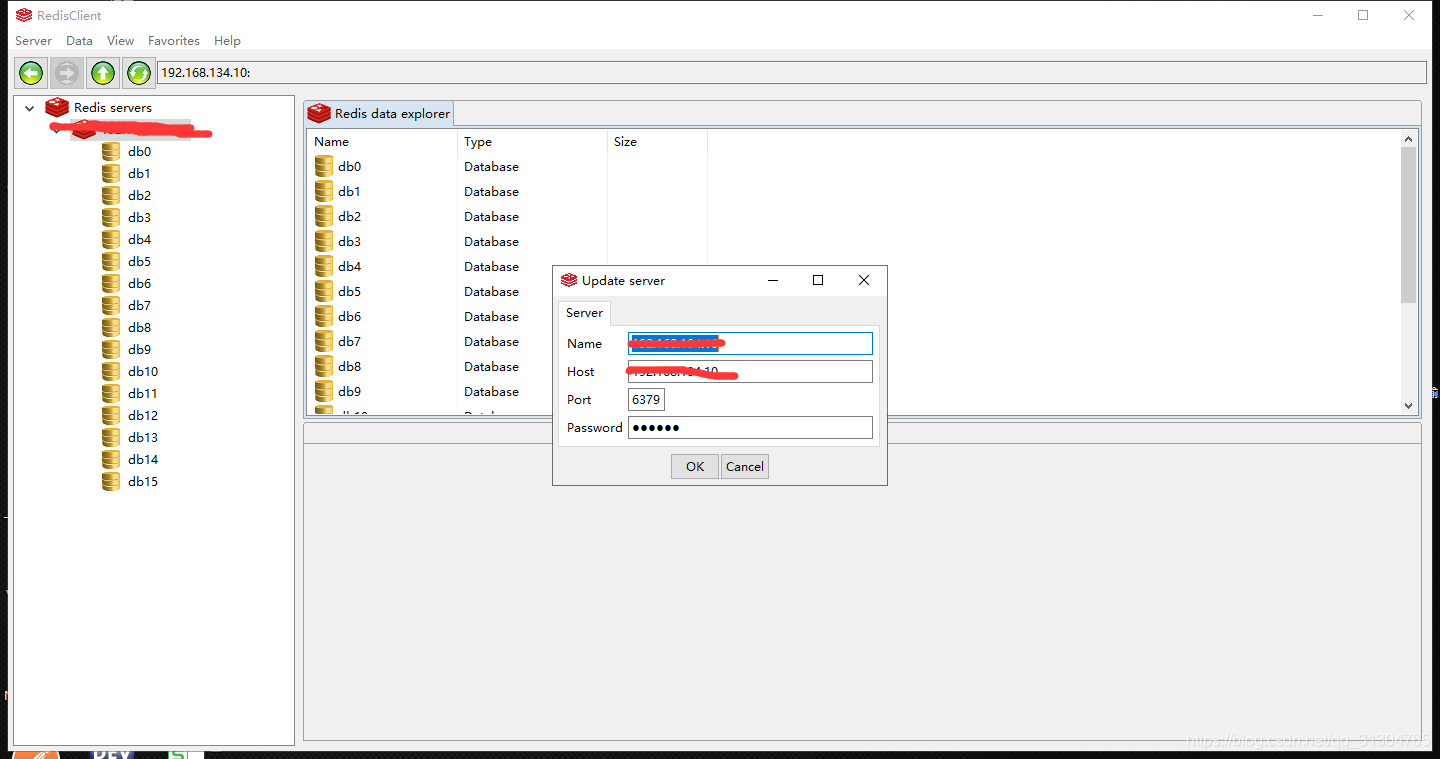Viewport: 1440px width, 759px height.
Task: Select db14 in the servers tree
Action: tap(143, 459)
